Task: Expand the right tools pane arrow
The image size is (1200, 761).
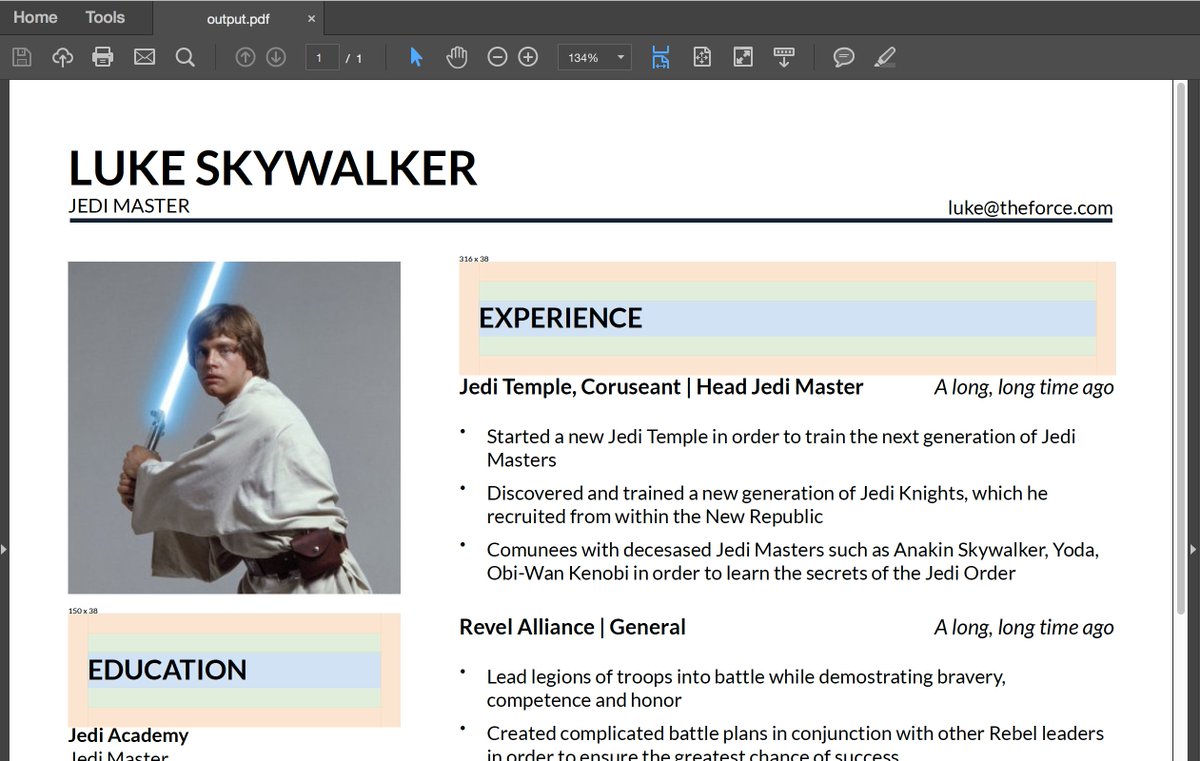Action: [x=1192, y=549]
